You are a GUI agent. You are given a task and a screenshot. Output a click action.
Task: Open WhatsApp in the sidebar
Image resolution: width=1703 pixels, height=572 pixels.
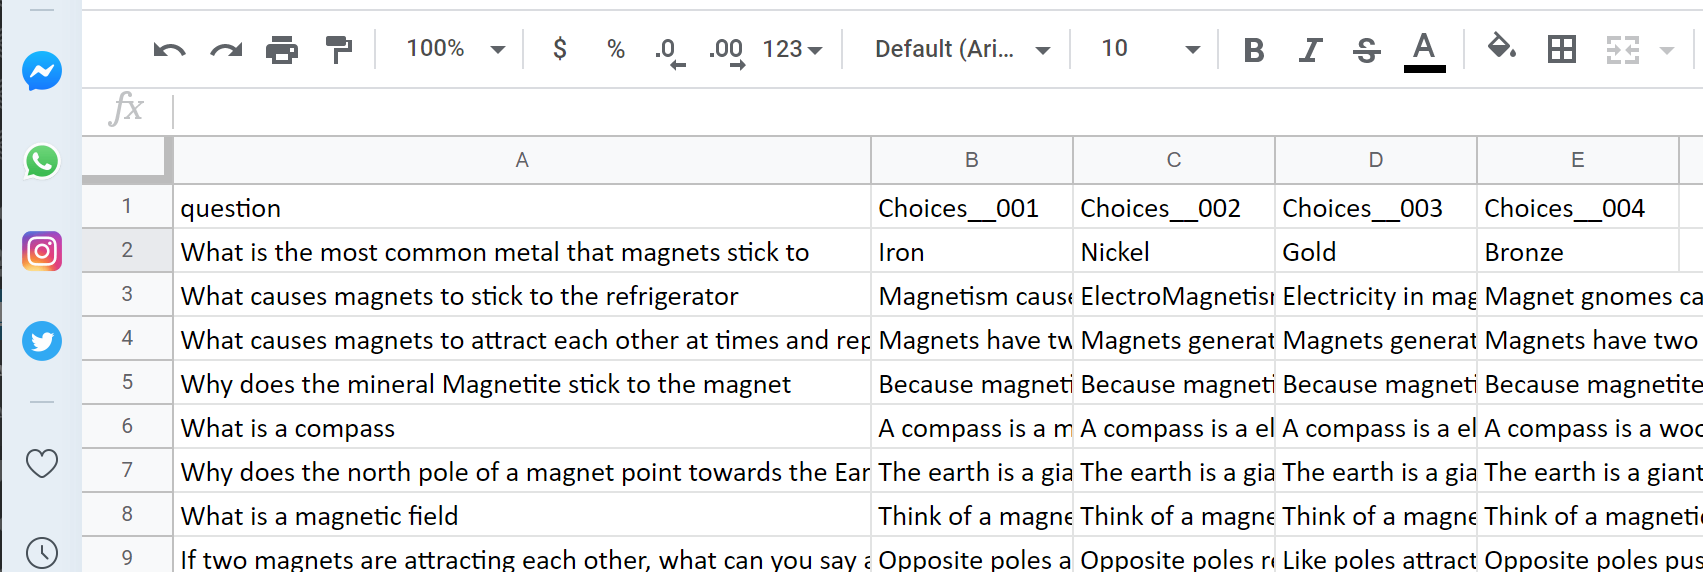coord(42,161)
